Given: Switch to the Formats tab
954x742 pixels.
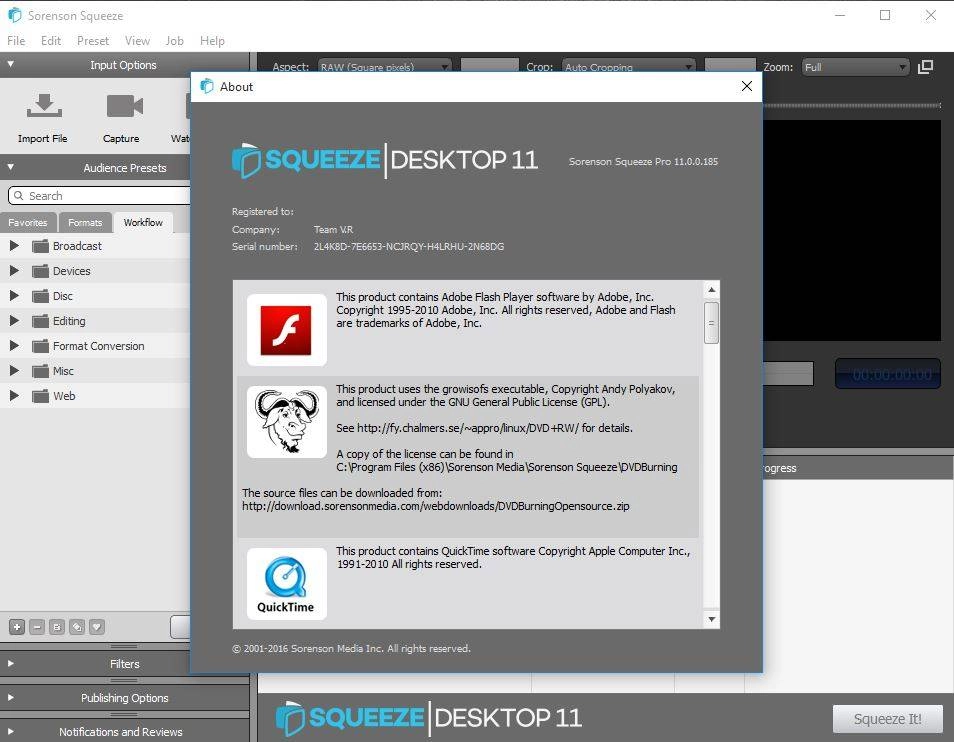Looking at the screenshot, I should [x=85, y=222].
